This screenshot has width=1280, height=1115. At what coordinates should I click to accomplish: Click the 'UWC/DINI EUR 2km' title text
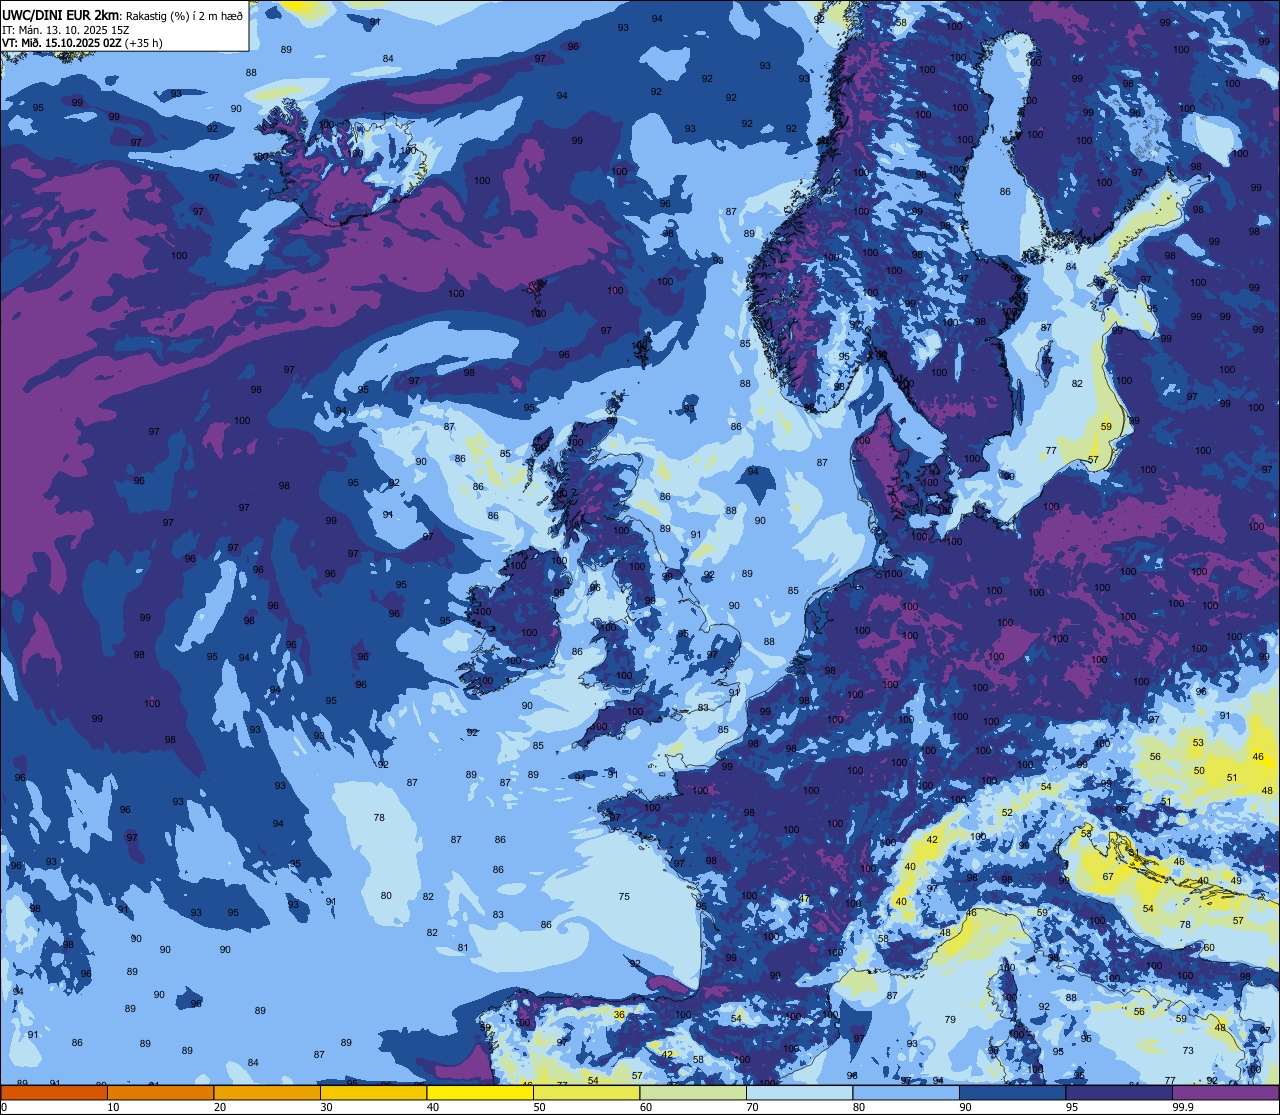pyautogui.click(x=61, y=14)
